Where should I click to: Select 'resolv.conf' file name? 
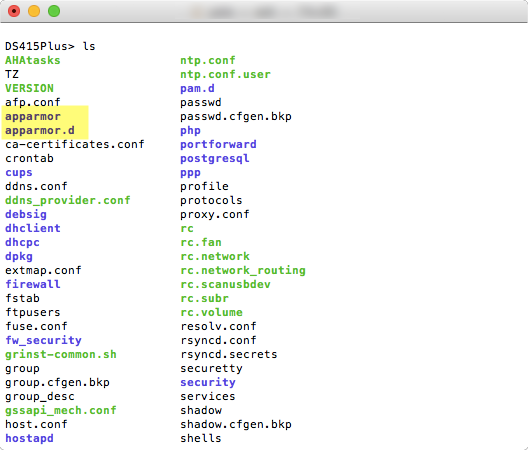tap(218, 326)
